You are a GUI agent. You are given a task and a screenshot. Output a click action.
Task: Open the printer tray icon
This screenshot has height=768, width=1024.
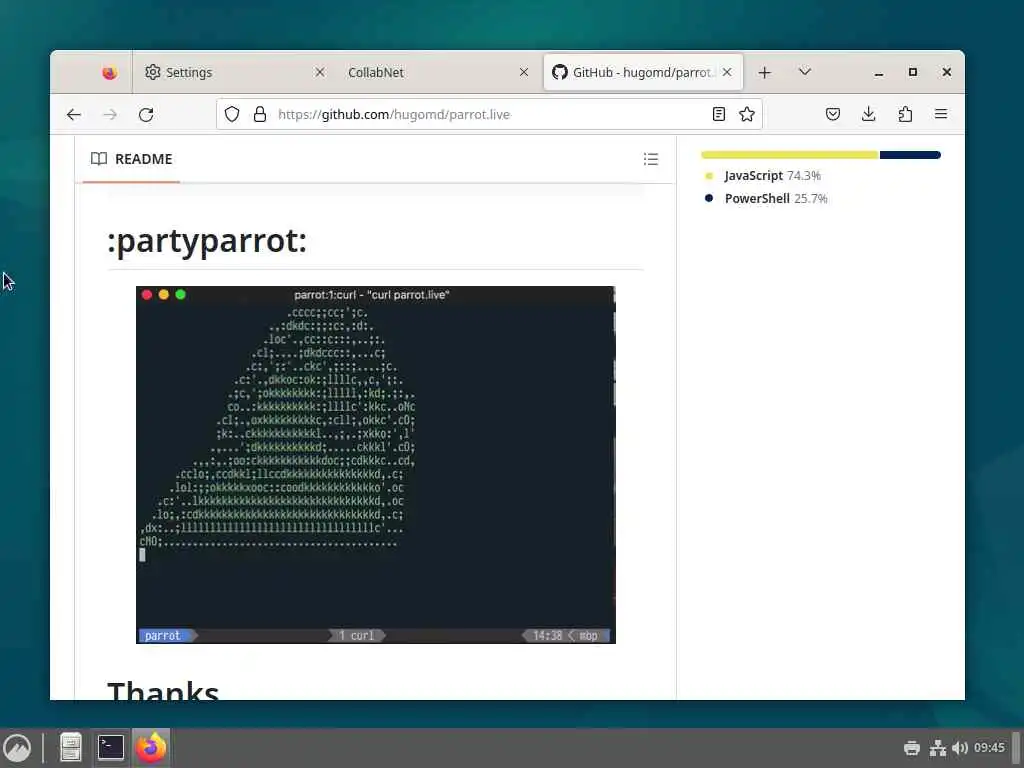pyautogui.click(x=912, y=748)
